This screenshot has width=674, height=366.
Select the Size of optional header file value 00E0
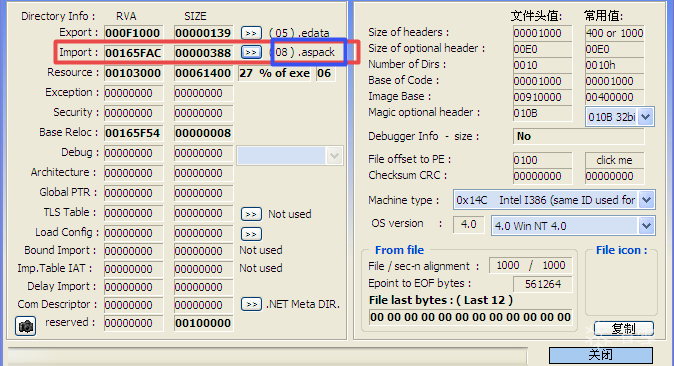click(542, 49)
